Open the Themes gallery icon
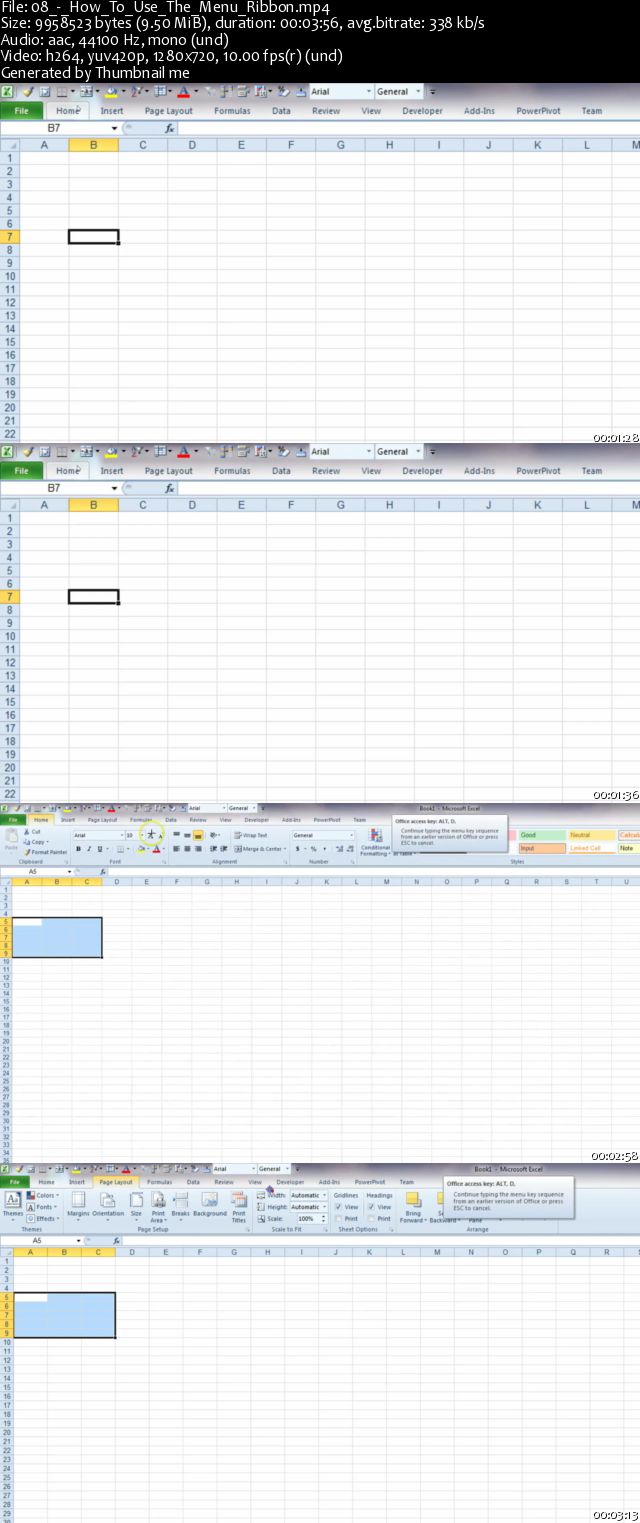Screen dimensions: 640x1523 (x=13, y=1199)
